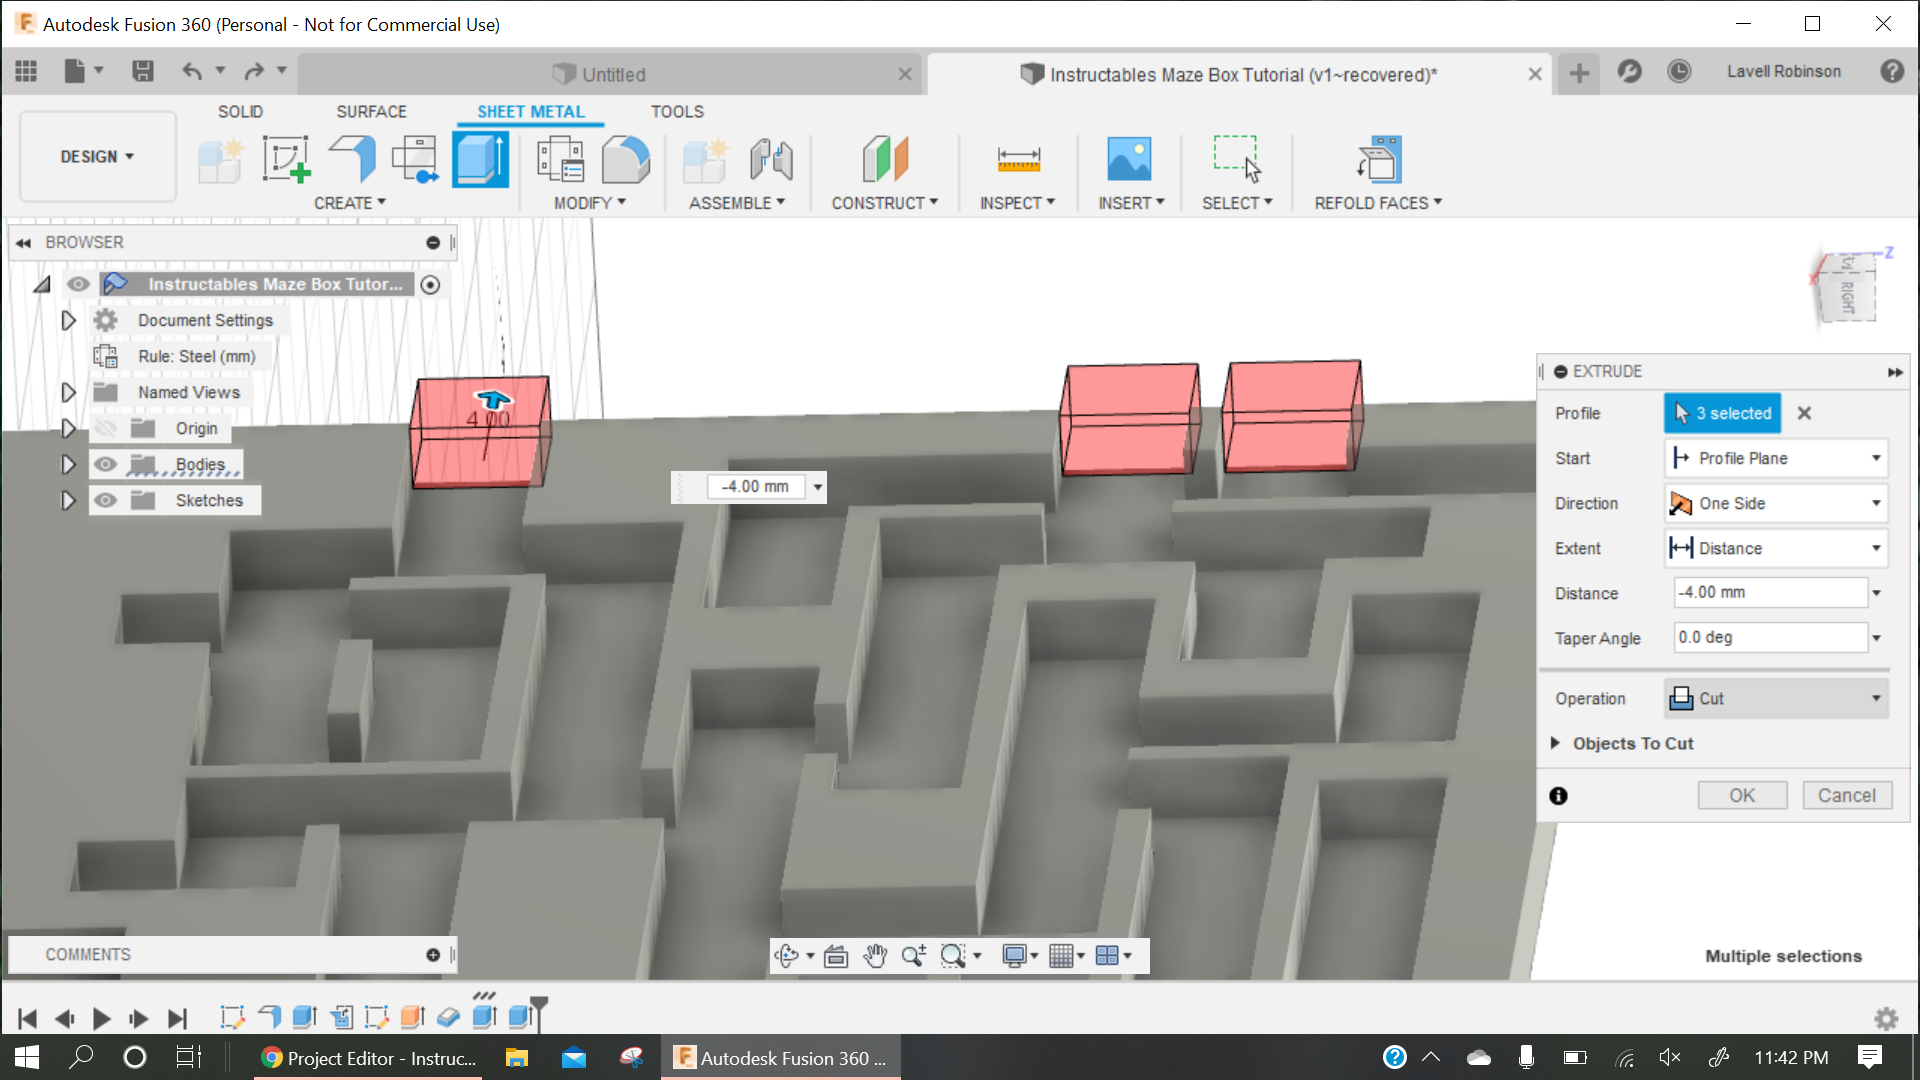
Task: Activate the root component radio button
Action: (430, 285)
